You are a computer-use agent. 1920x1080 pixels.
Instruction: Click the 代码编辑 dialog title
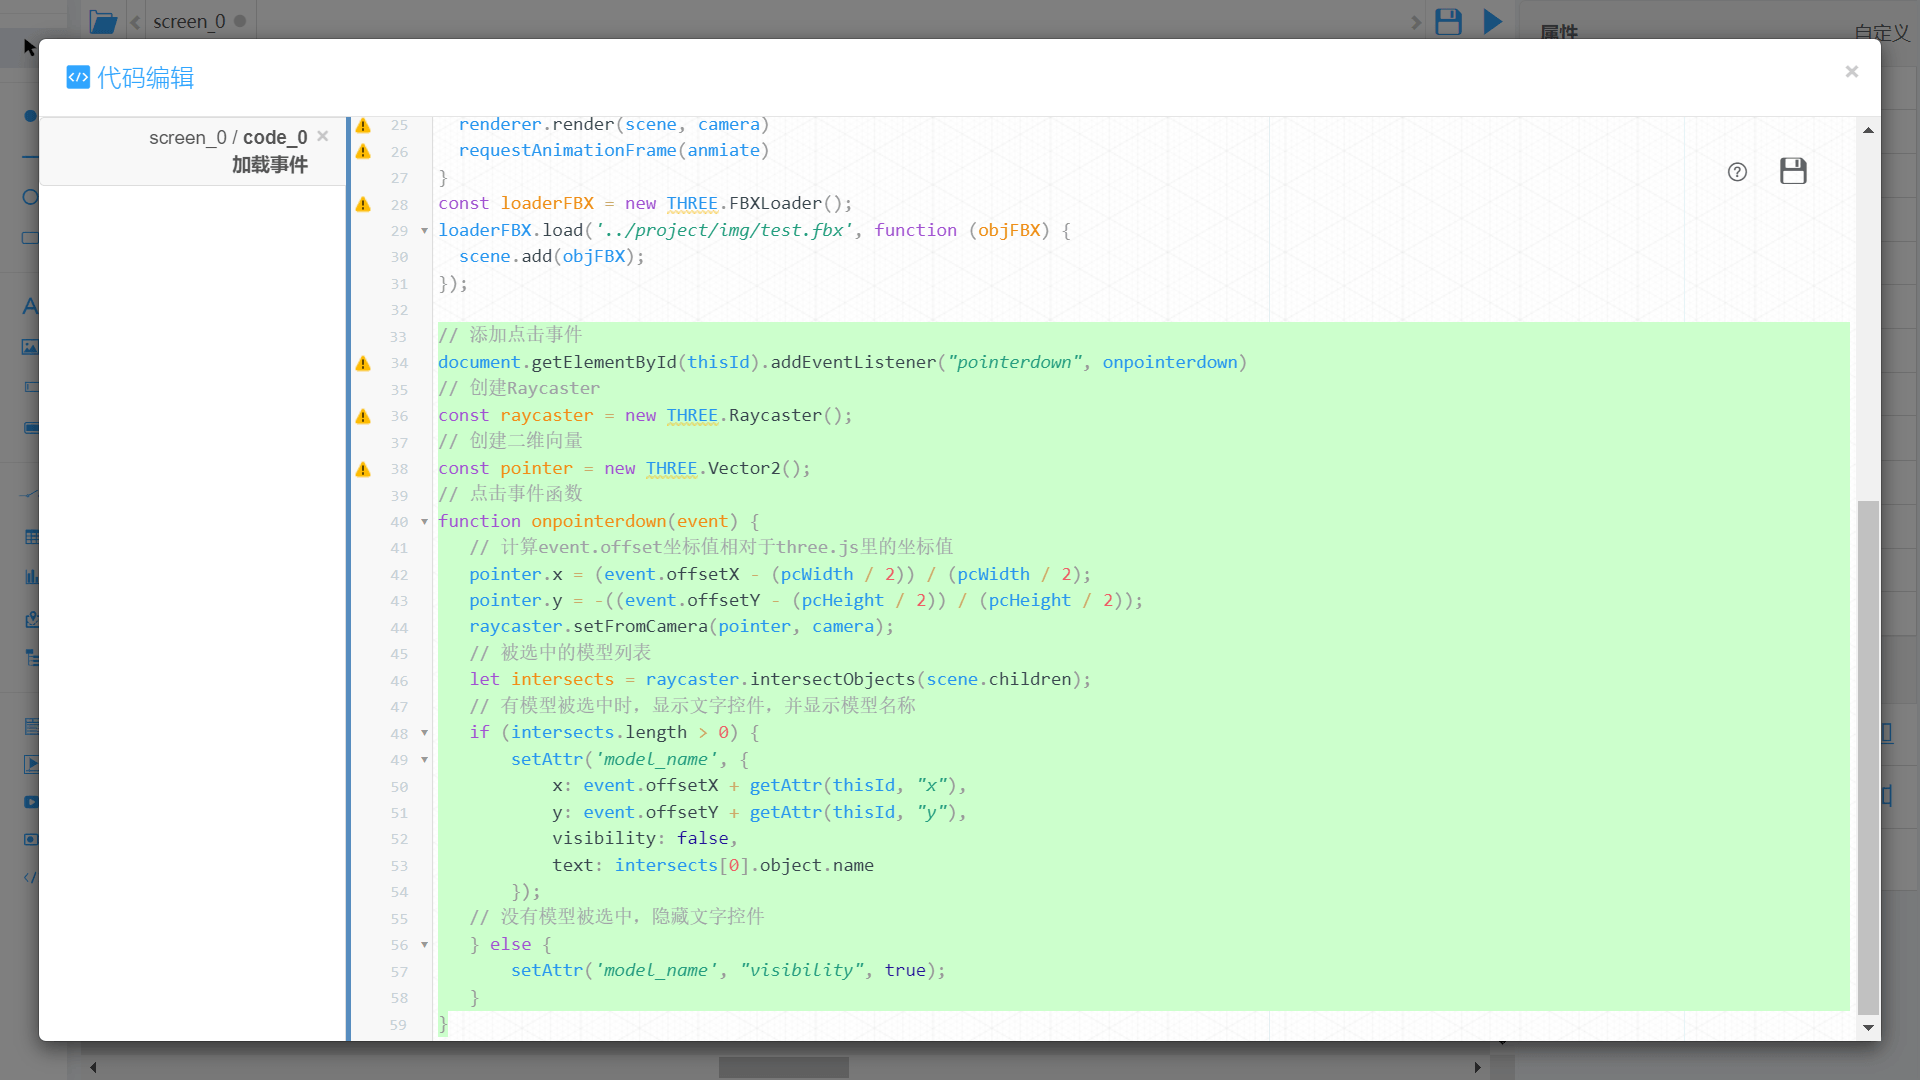click(145, 77)
